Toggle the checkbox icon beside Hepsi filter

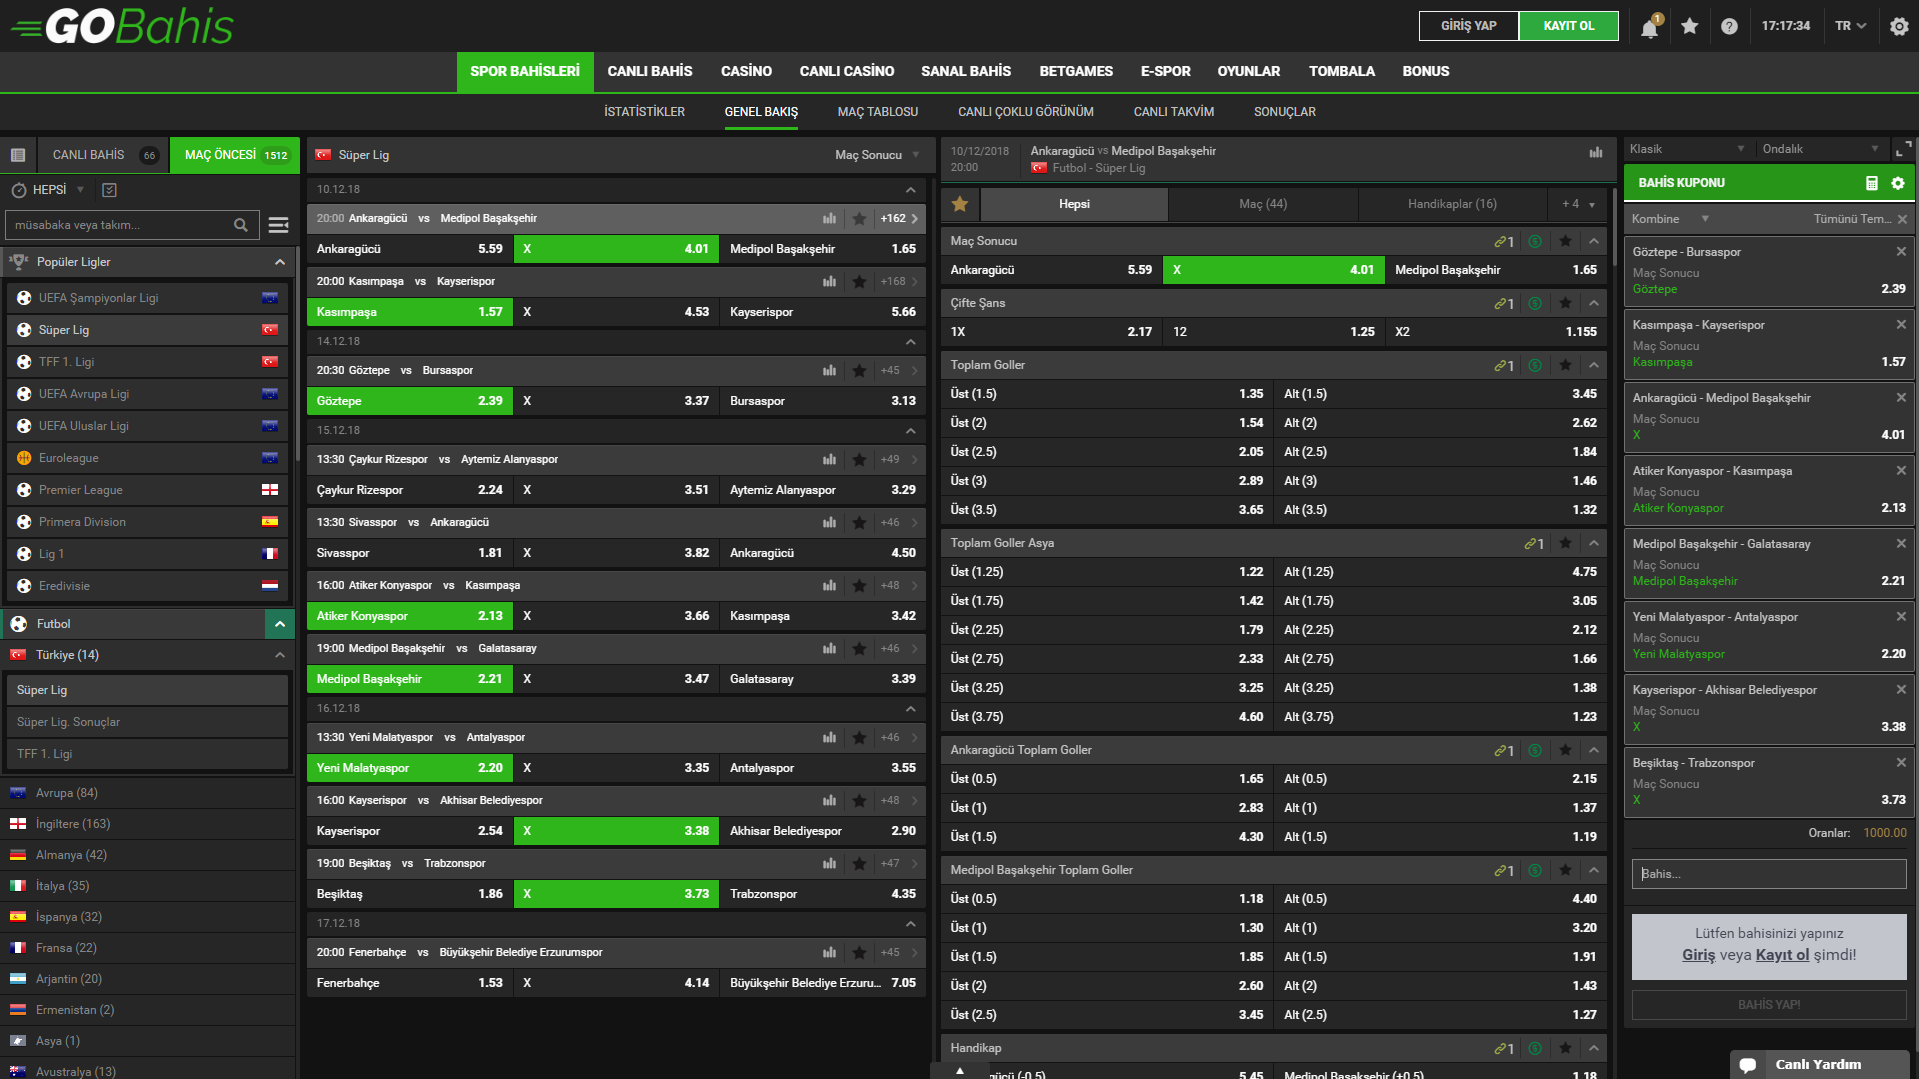110,190
